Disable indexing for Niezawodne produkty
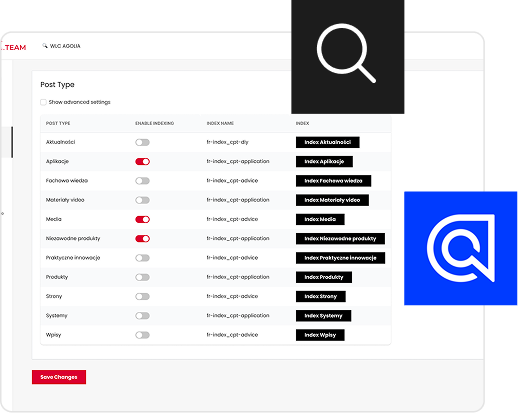 (x=142, y=239)
